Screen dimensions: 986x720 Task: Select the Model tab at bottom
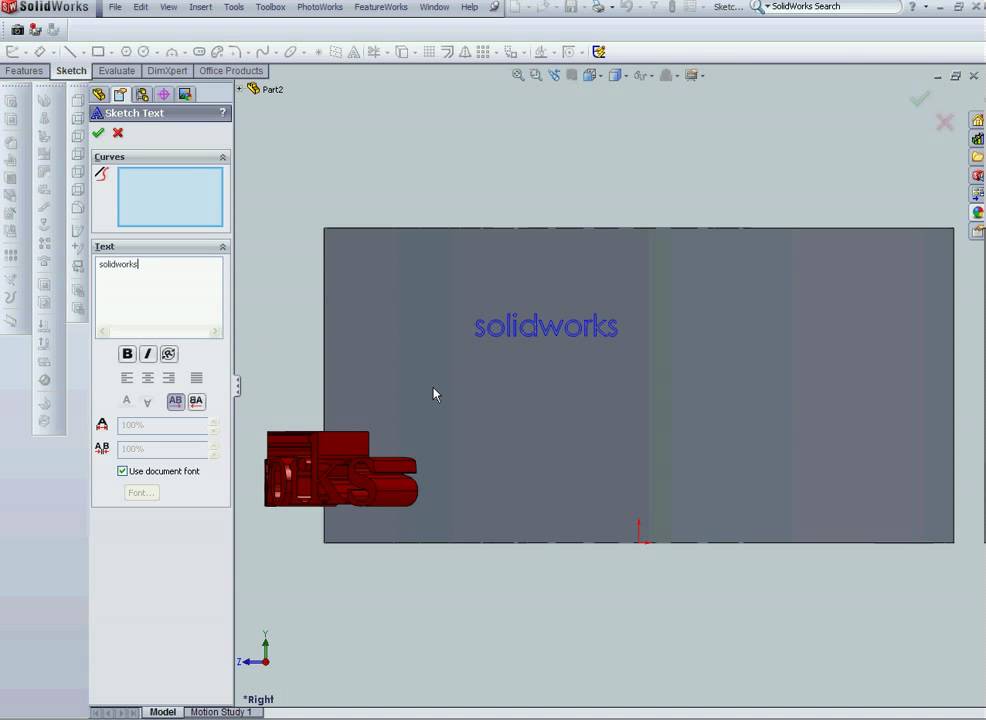pyautogui.click(x=162, y=712)
